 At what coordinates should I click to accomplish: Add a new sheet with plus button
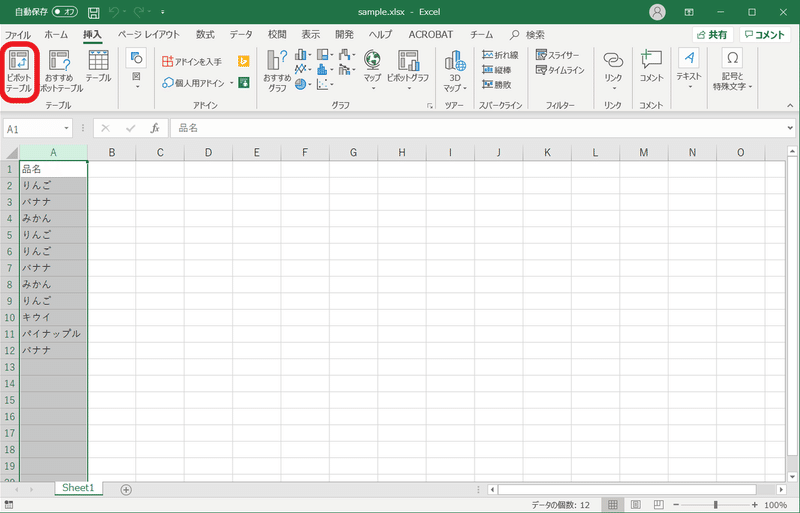point(126,490)
